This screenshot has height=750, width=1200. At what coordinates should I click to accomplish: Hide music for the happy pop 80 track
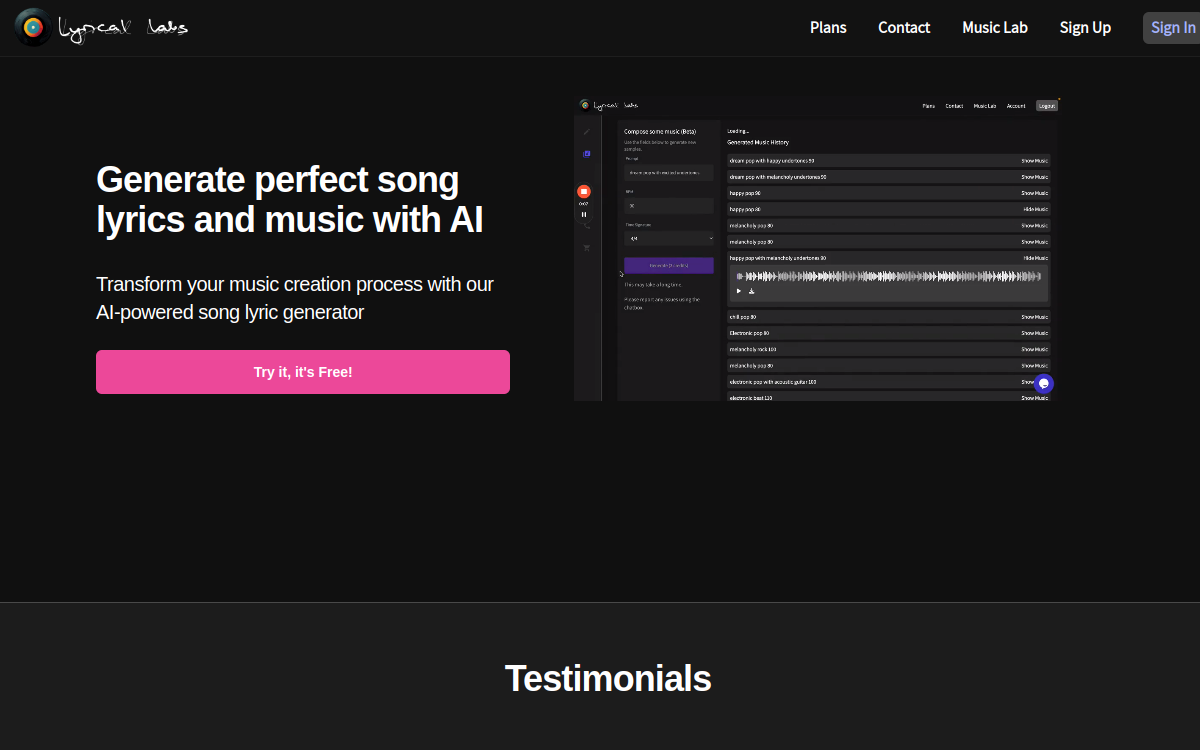(x=1035, y=209)
